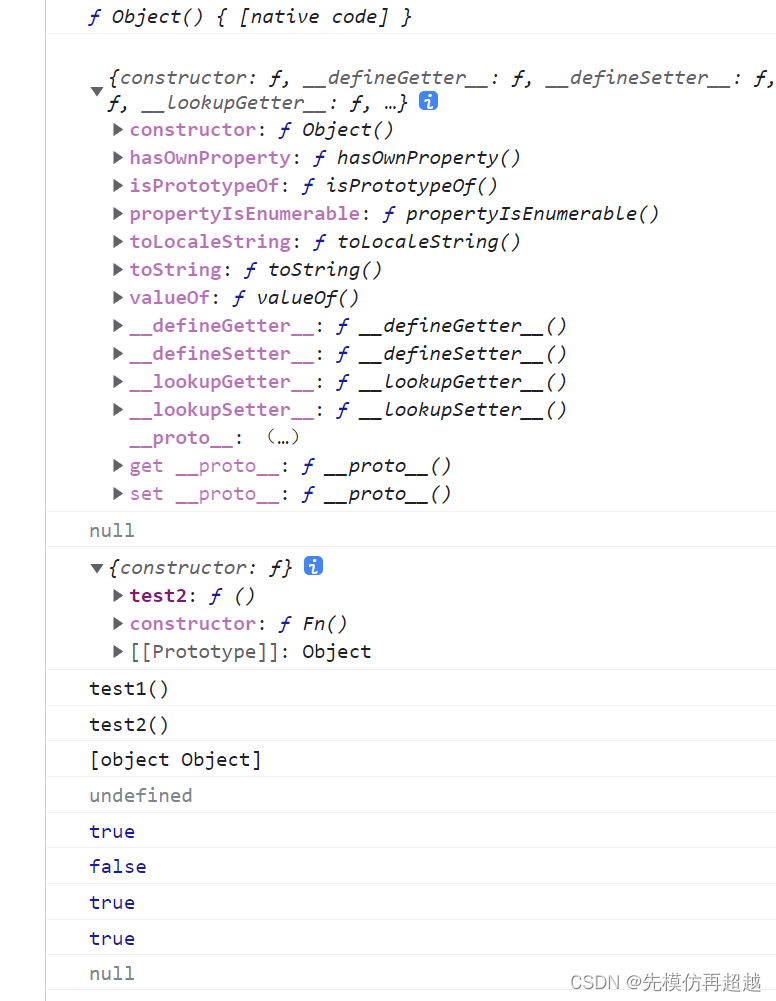
Task: Select the test2() log line
Action: pyautogui.click(x=129, y=725)
